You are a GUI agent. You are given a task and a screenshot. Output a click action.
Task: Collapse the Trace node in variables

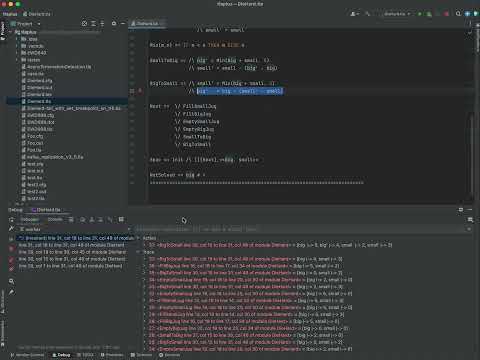[138, 252]
